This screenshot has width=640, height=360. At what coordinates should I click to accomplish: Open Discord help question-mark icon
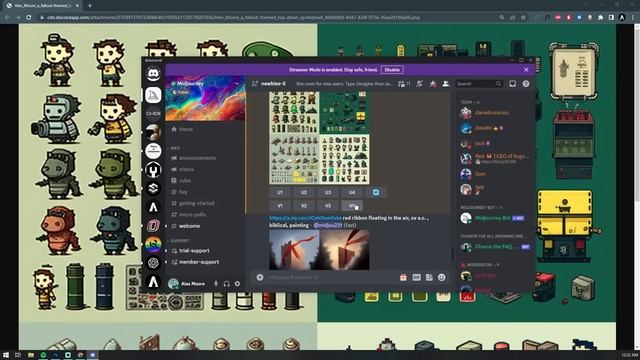(x=526, y=84)
